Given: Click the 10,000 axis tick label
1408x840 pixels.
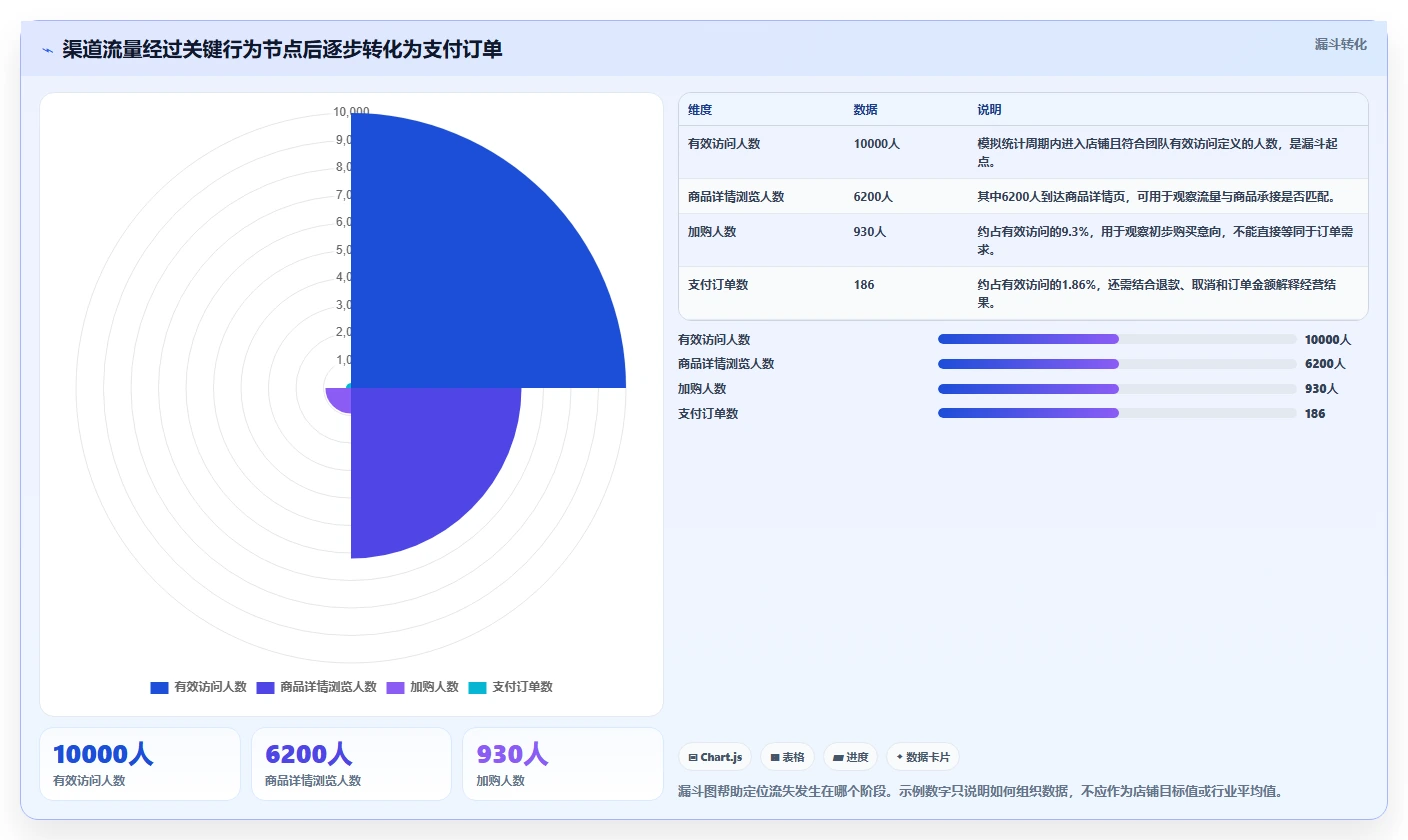Looking at the screenshot, I should point(352,112).
